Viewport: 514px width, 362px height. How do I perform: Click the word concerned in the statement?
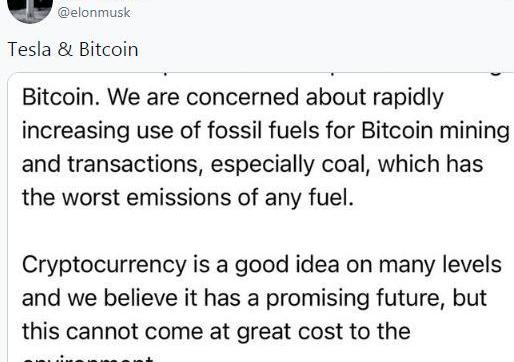(x=243, y=97)
